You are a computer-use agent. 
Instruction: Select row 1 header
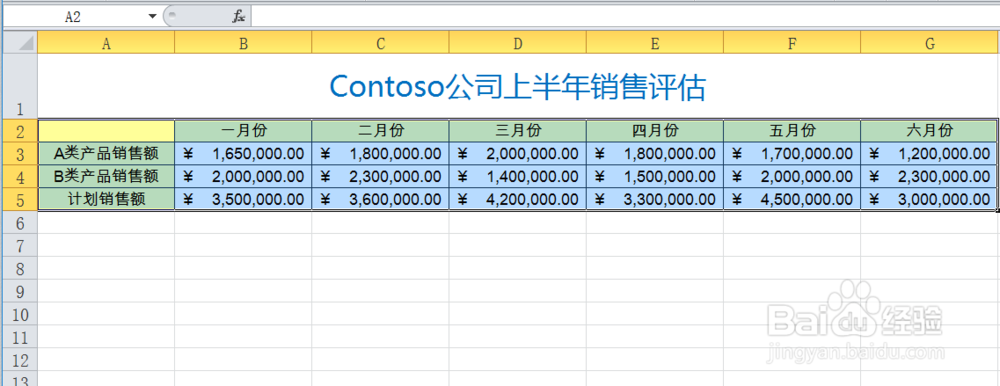point(20,86)
